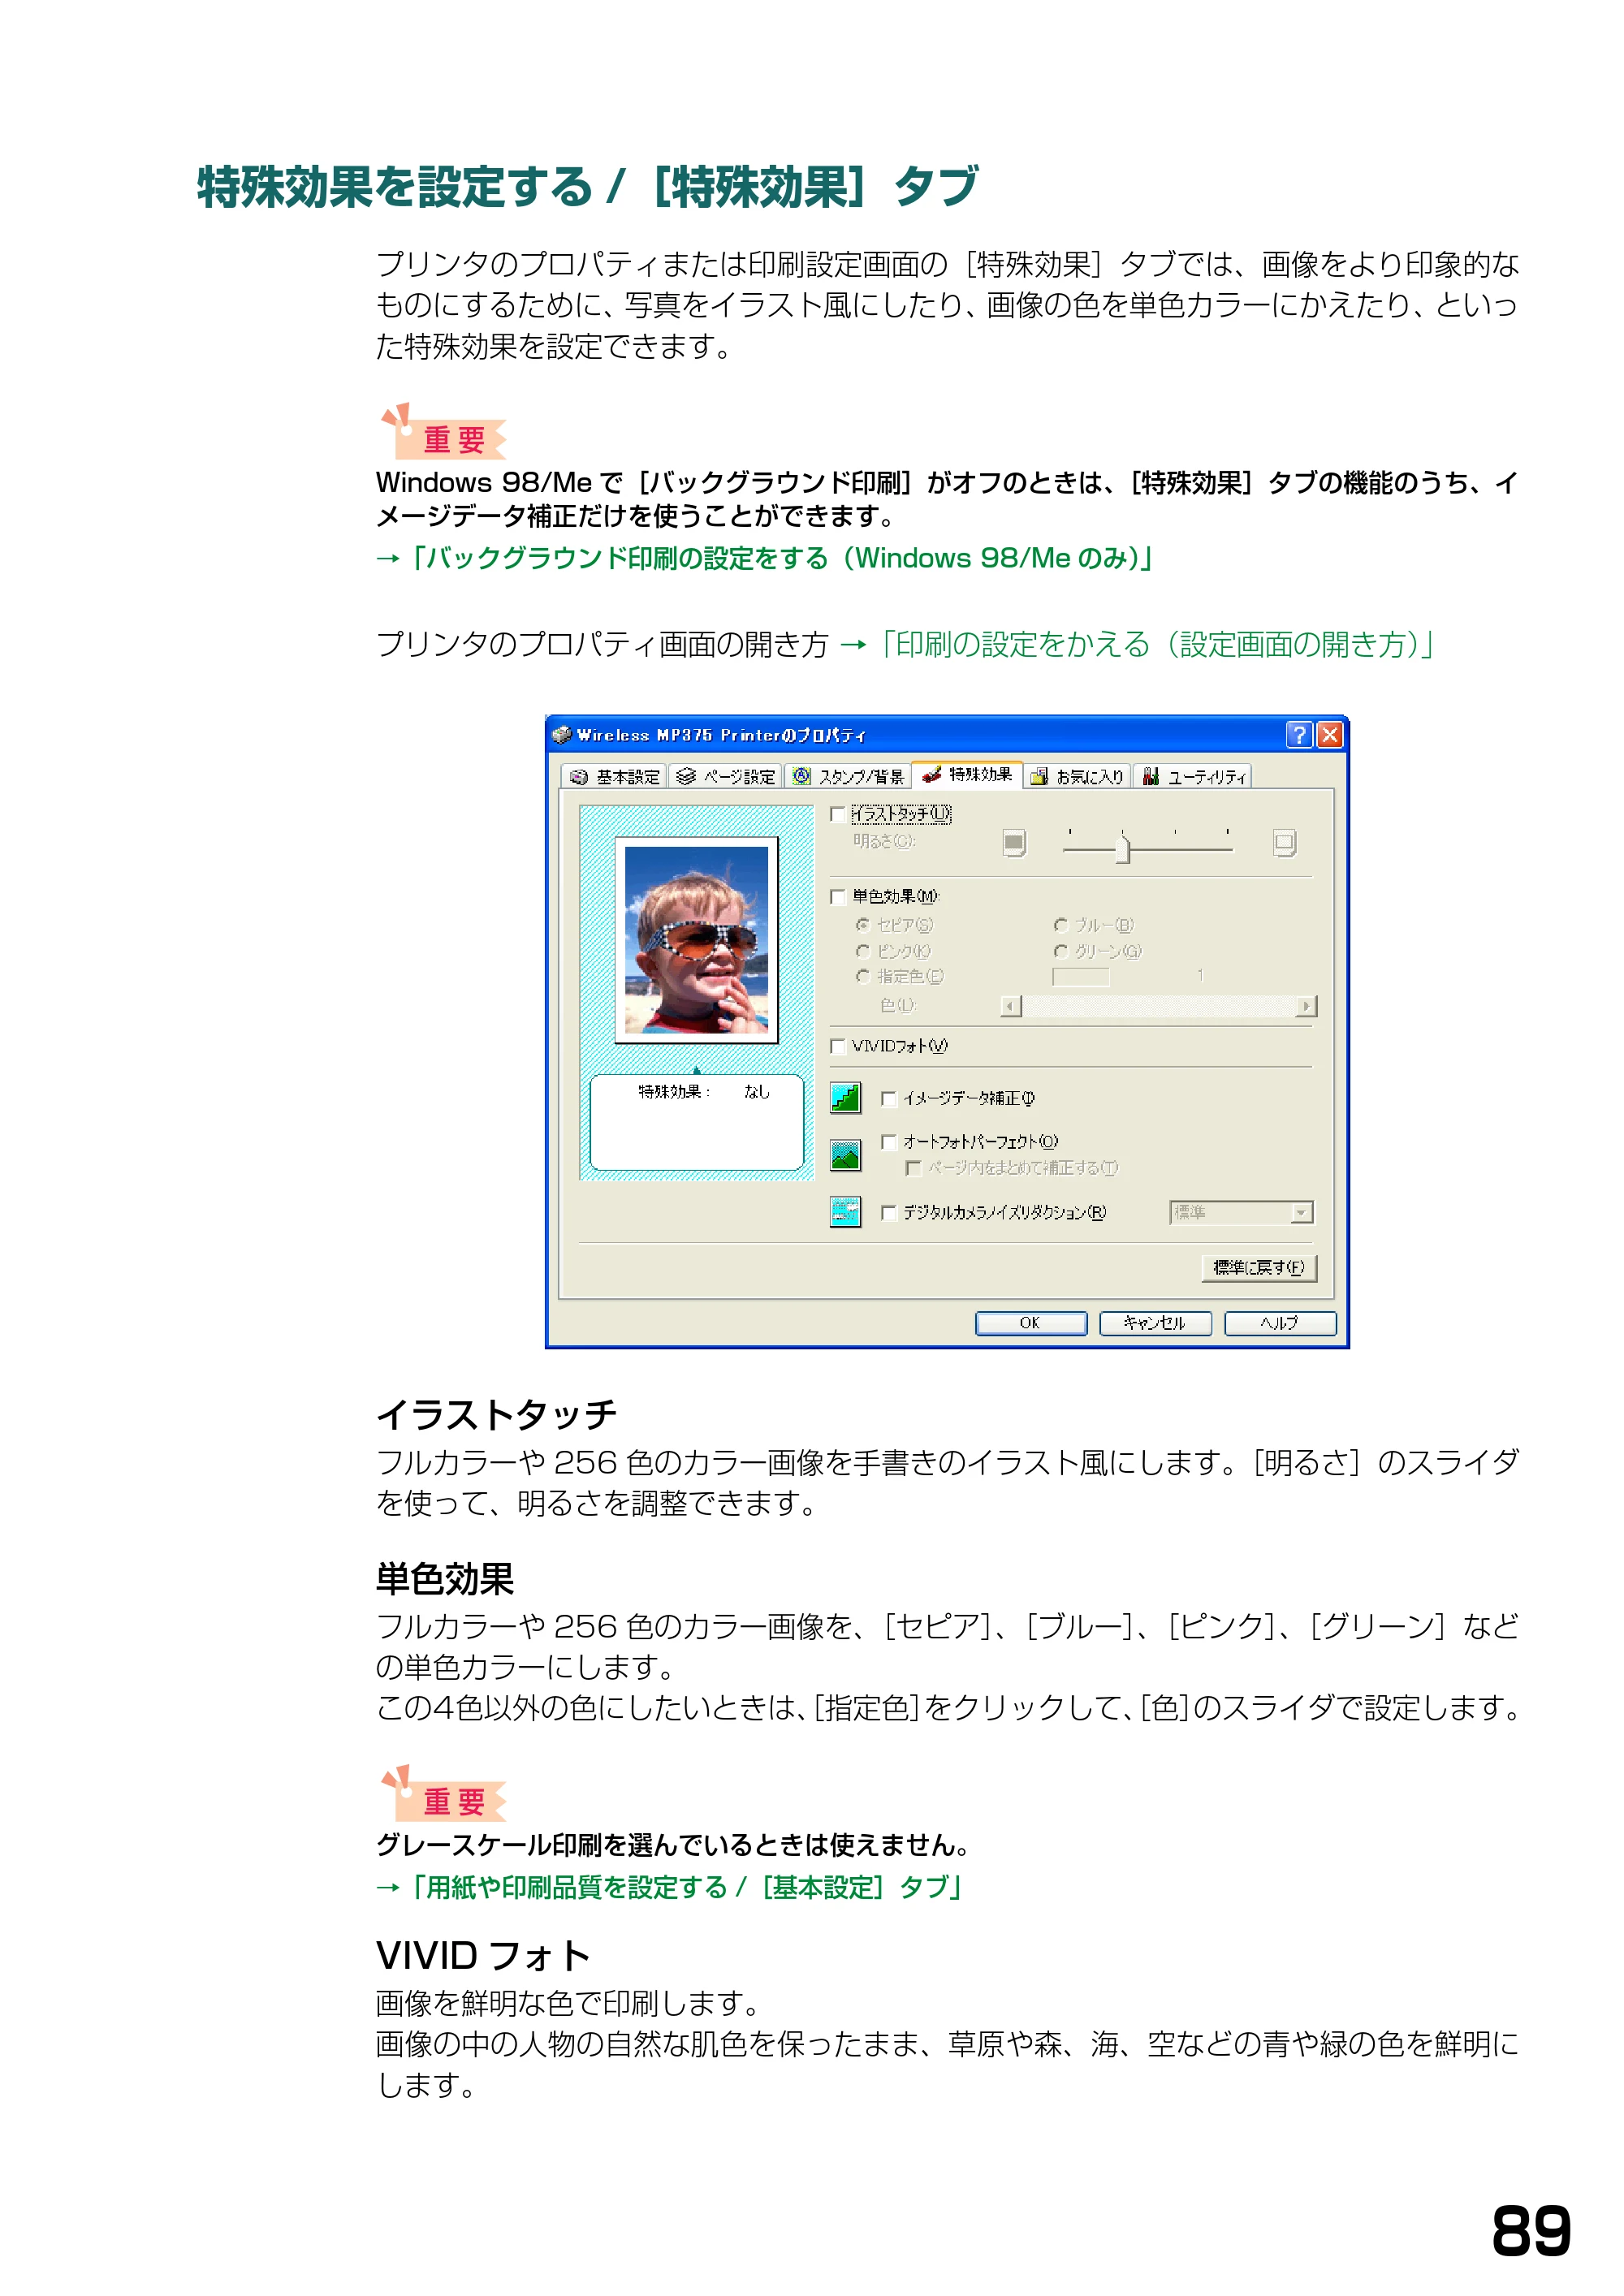Select the セピア radio button
Viewport: 1624px width, 2296px height.
point(862,925)
